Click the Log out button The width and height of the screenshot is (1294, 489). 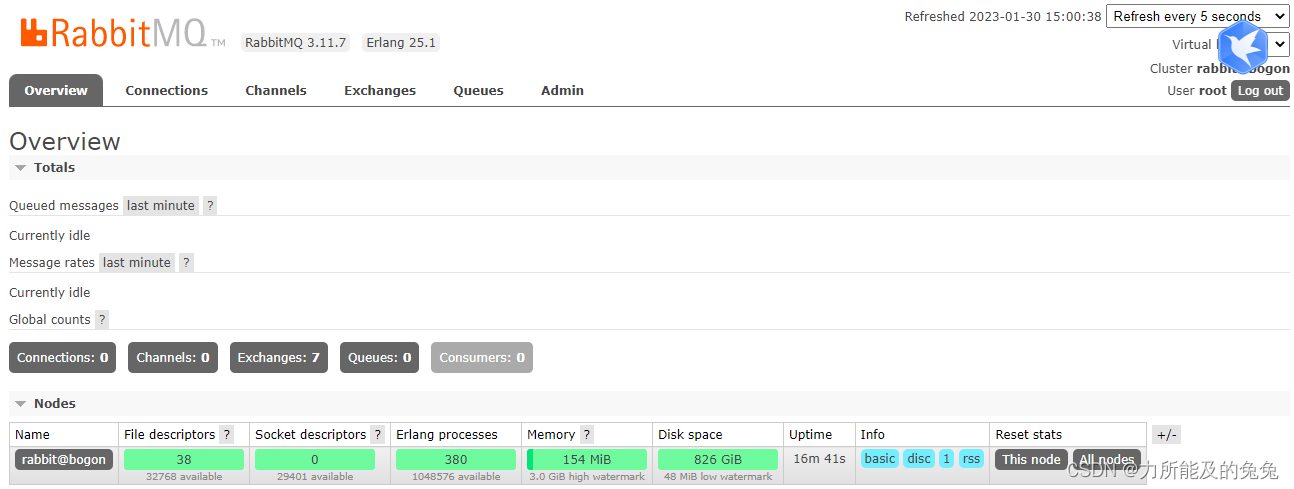pos(1260,90)
